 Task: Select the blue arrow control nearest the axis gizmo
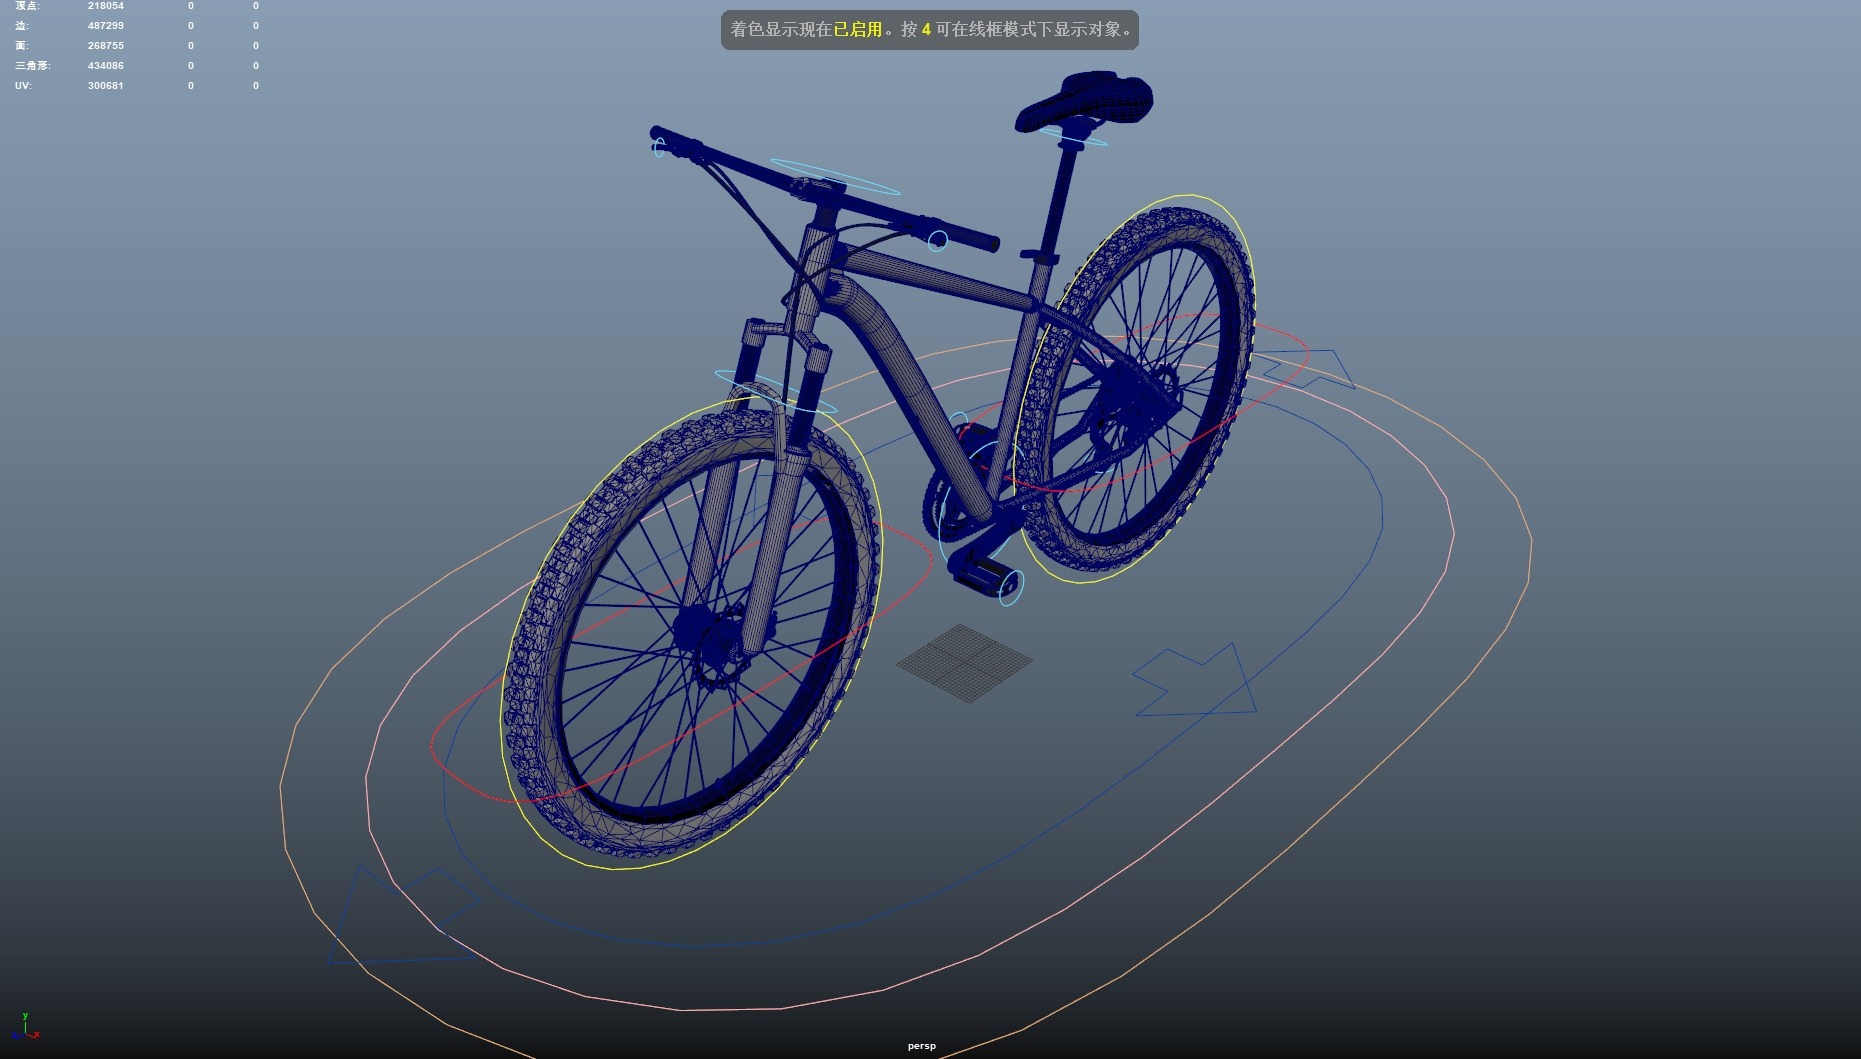coord(403,916)
